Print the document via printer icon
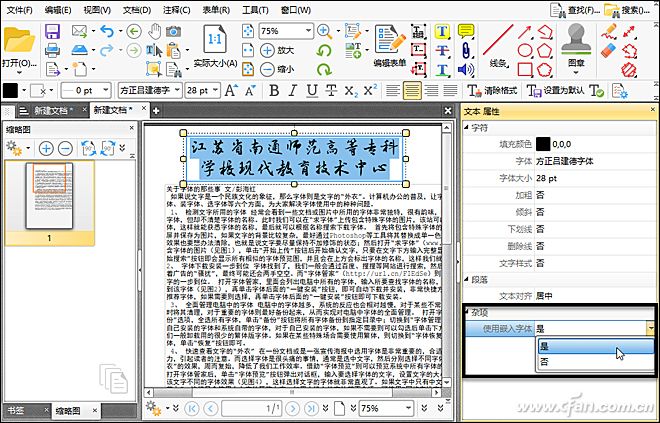The height and width of the screenshot is (423, 660). click(53, 50)
